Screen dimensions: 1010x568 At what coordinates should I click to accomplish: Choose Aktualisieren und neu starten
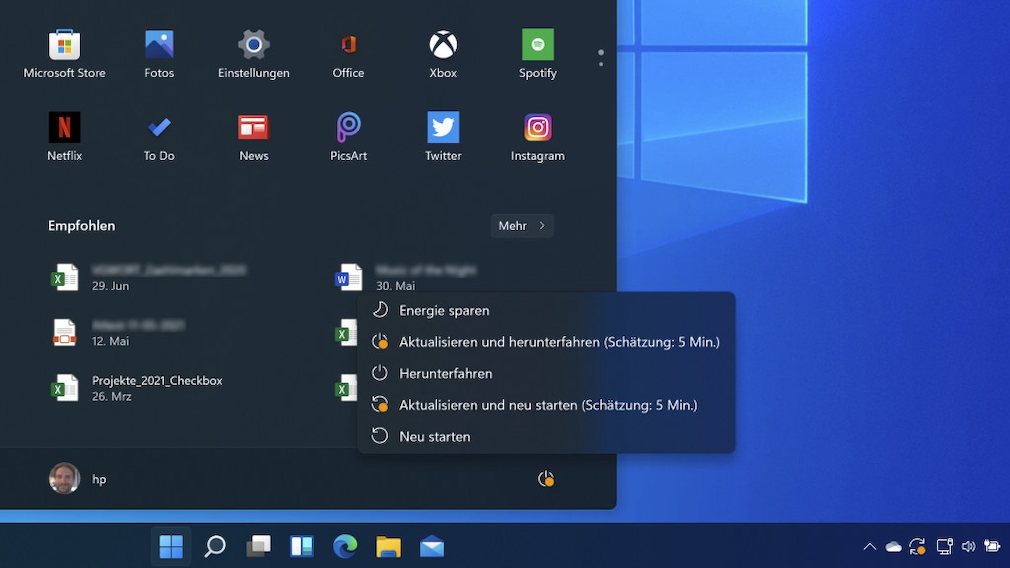coord(547,405)
